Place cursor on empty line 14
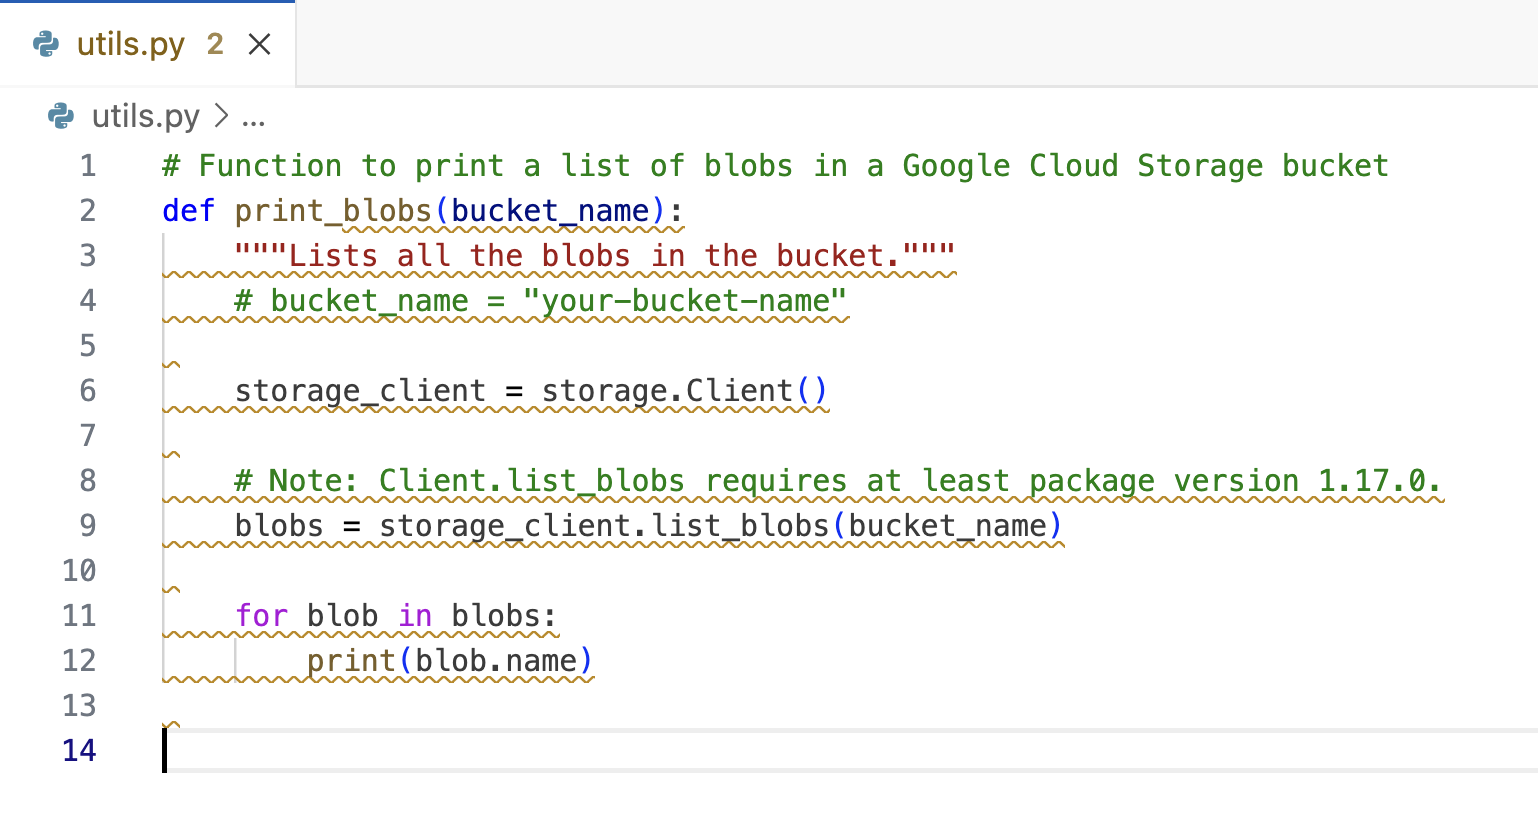The image size is (1538, 816). pos(600,750)
